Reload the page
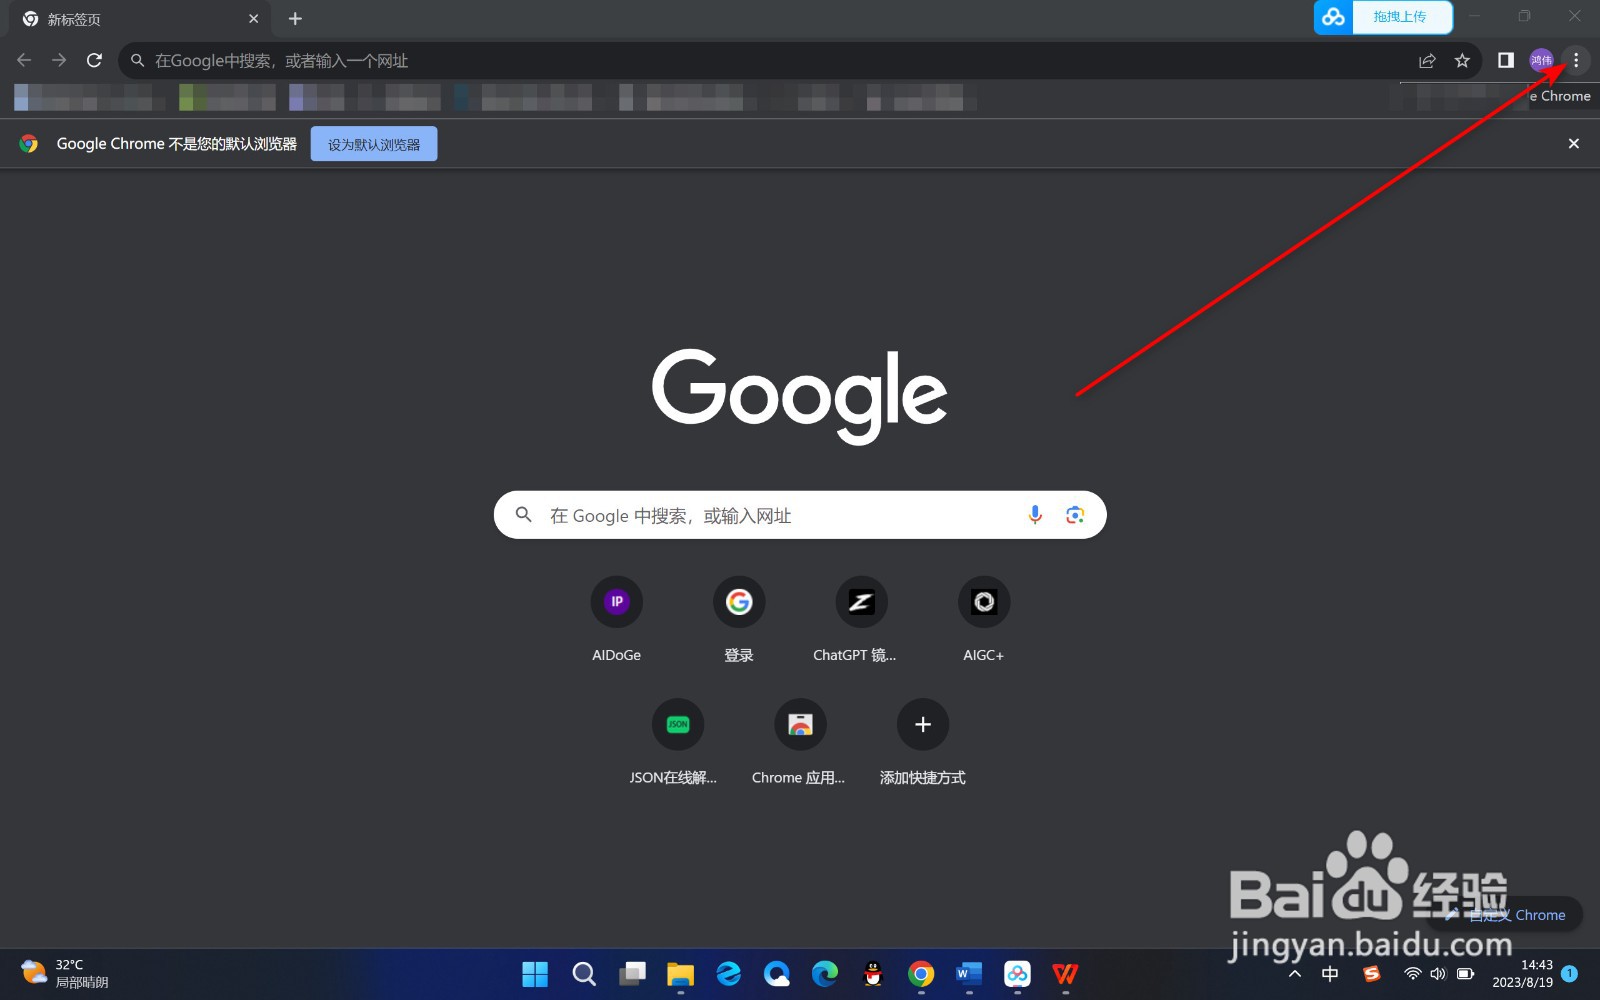Viewport: 1600px width, 1000px height. (x=94, y=61)
